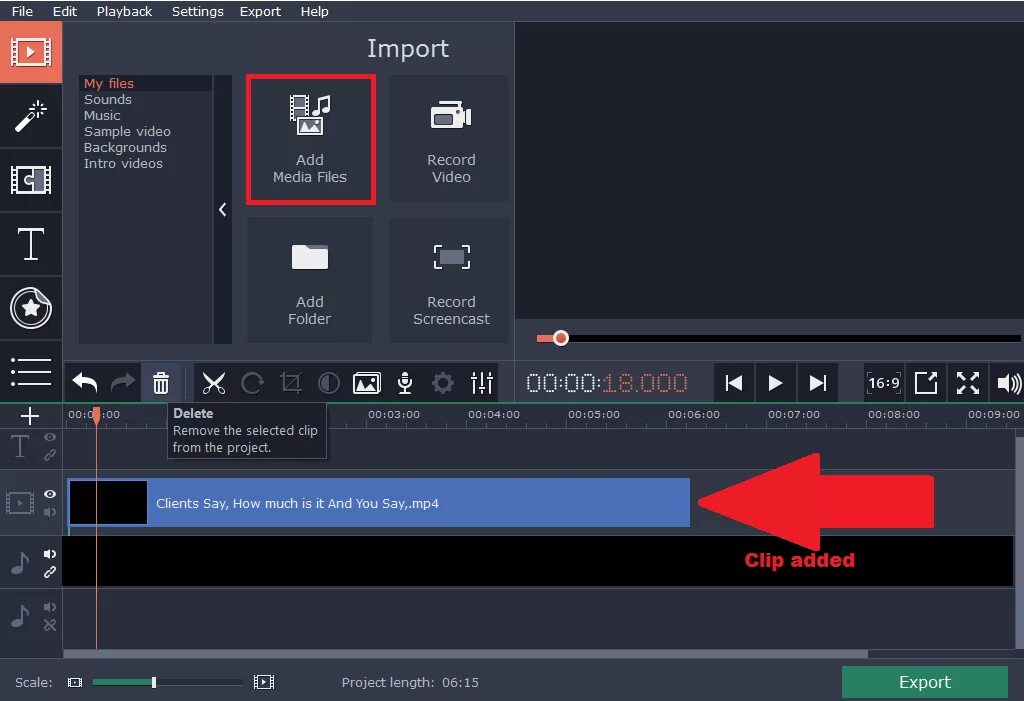
Task: Click the Record Video button
Action: [451, 139]
